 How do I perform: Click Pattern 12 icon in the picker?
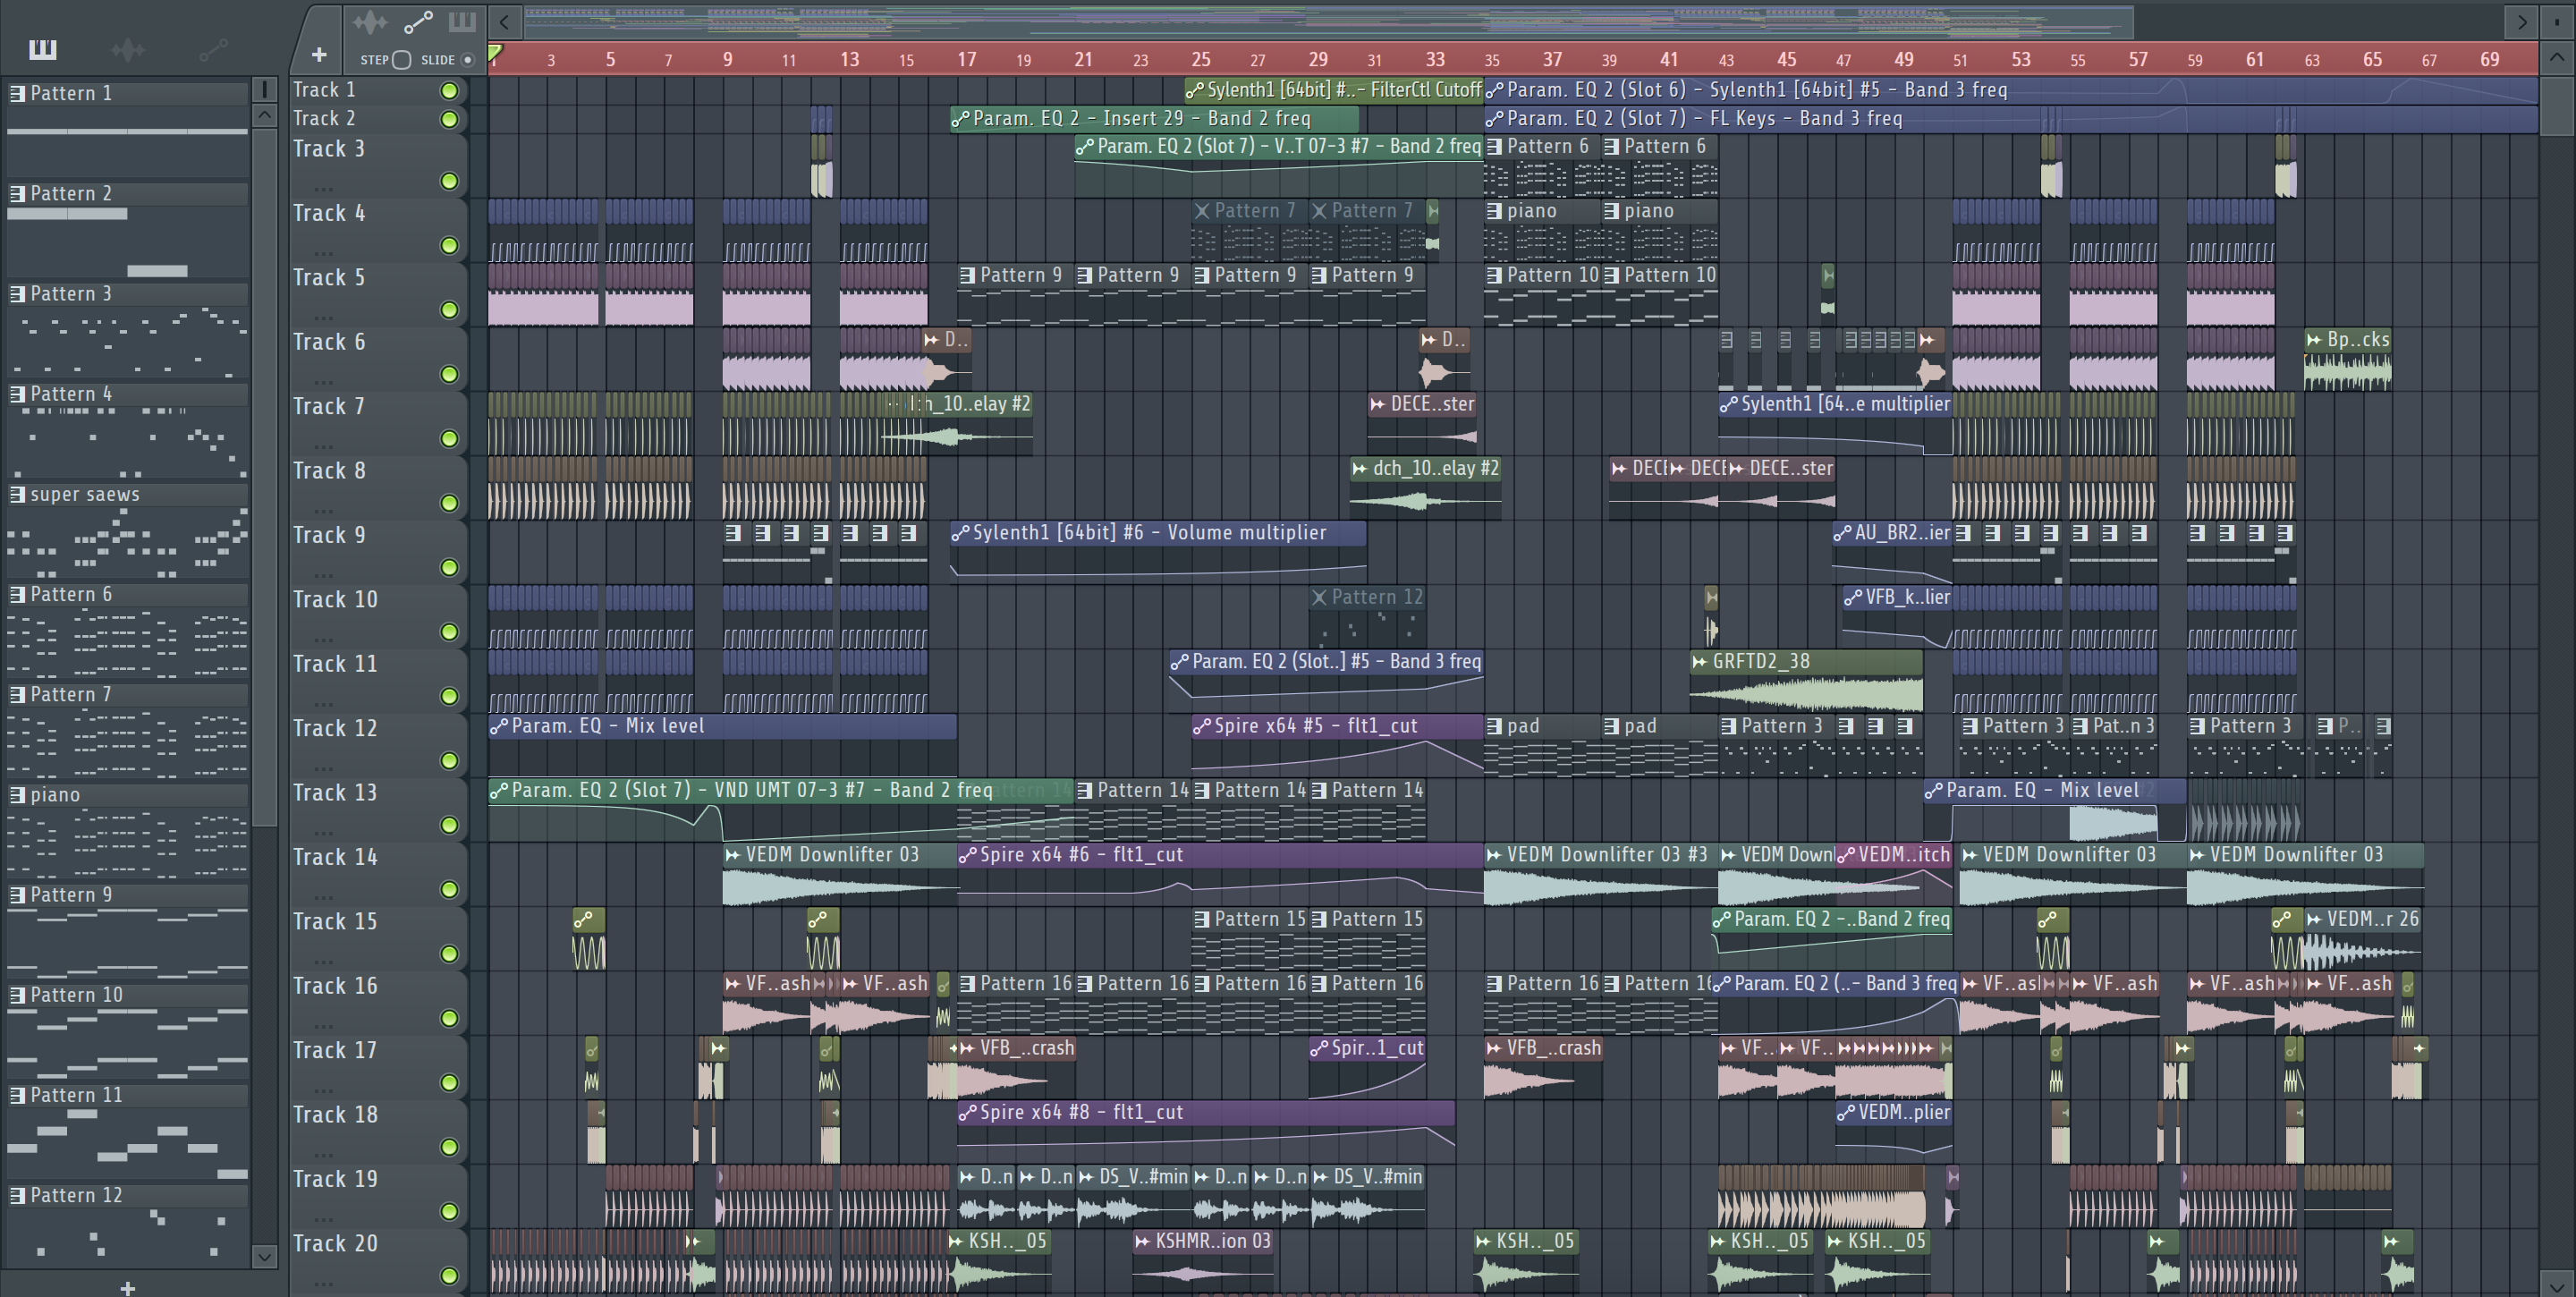click(17, 1196)
